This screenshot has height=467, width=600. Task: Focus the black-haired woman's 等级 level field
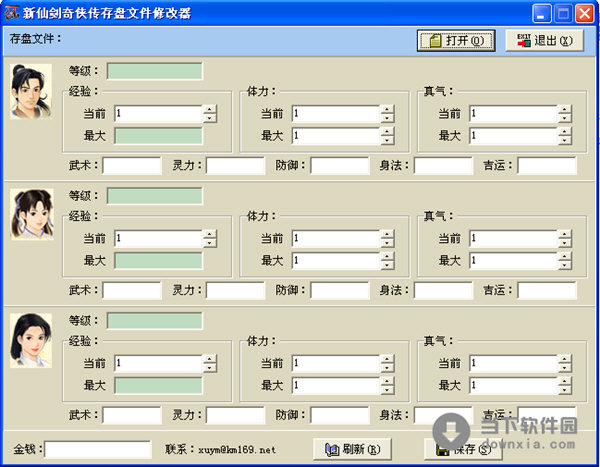(155, 321)
